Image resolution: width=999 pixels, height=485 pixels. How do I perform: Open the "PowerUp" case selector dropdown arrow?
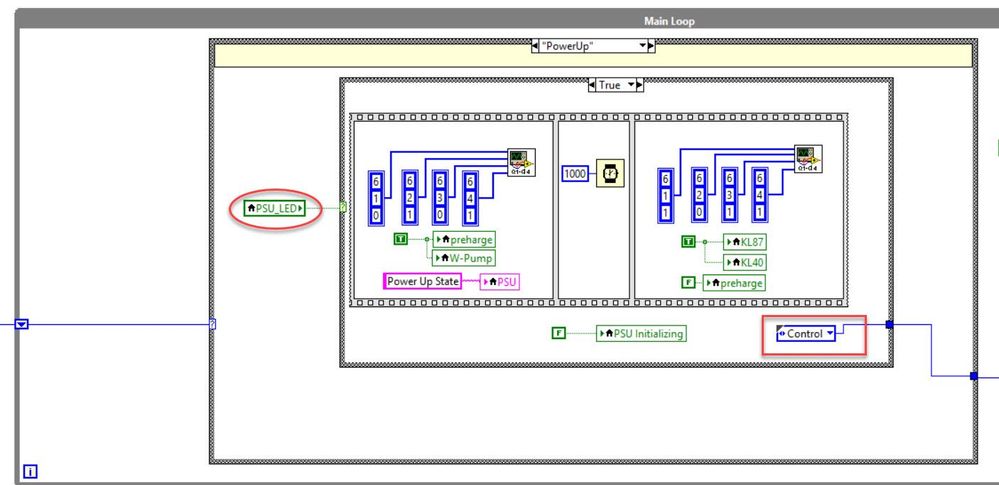click(x=642, y=46)
